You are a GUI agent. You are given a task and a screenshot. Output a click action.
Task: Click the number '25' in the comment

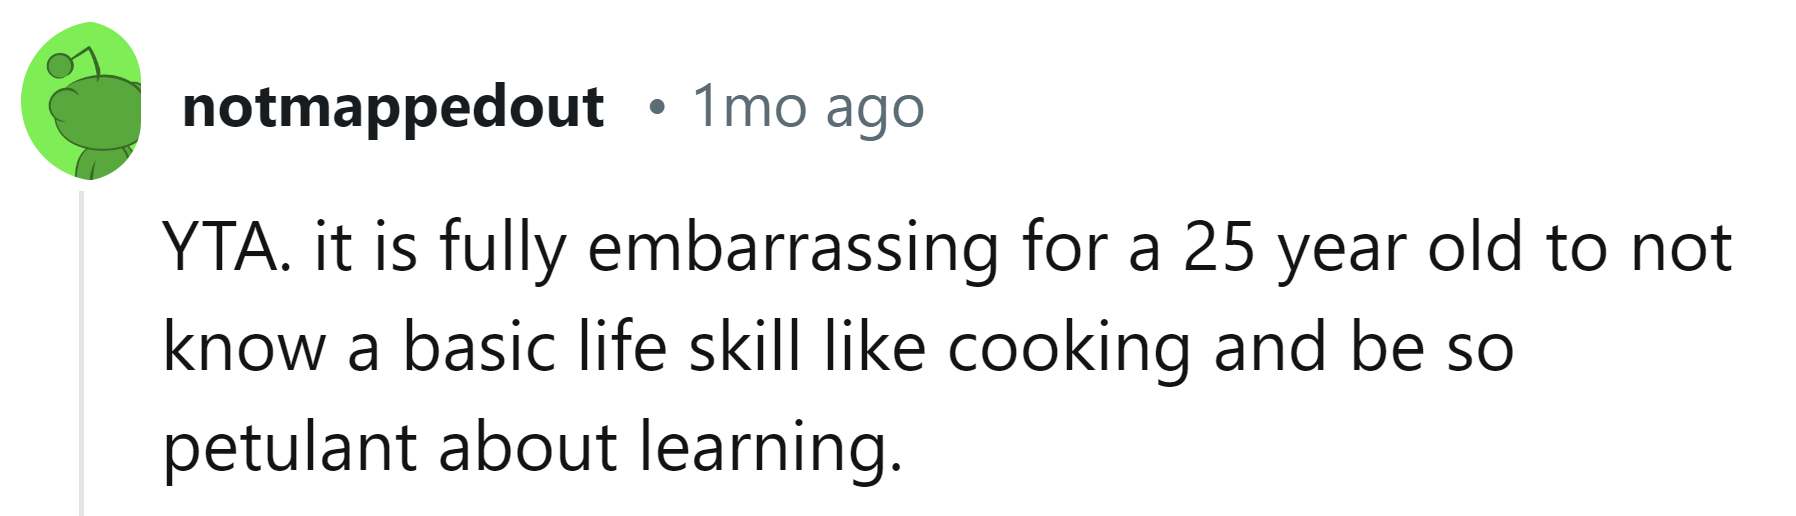1219,248
